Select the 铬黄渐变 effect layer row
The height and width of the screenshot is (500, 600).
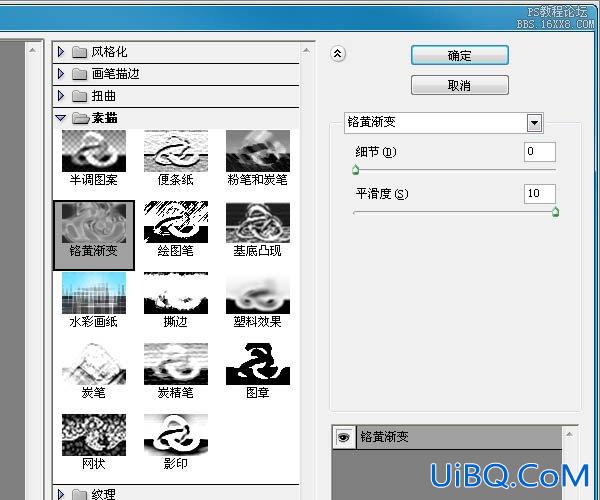coord(447,437)
